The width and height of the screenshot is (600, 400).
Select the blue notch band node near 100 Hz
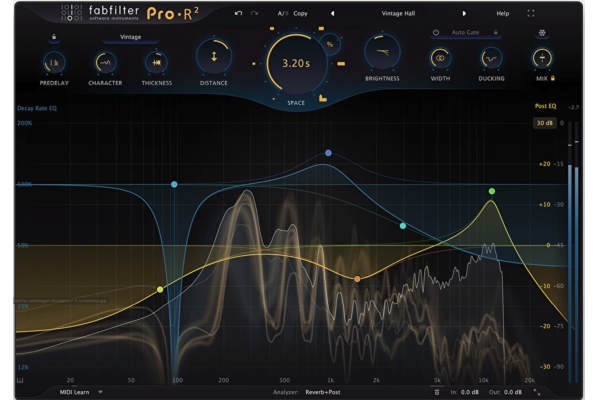pyautogui.click(x=174, y=184)
